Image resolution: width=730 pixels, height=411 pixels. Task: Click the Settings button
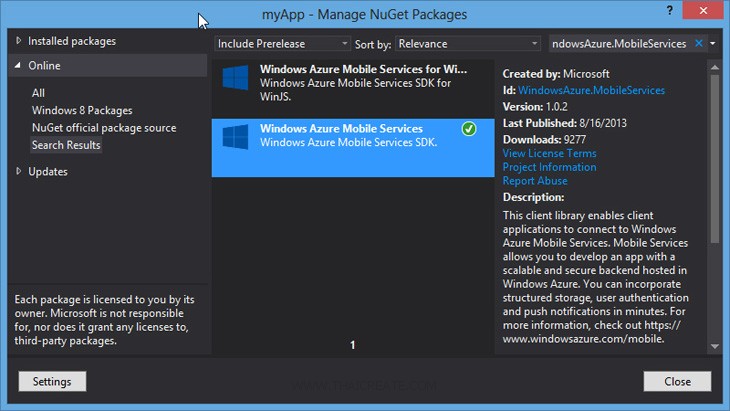(52, 381)
